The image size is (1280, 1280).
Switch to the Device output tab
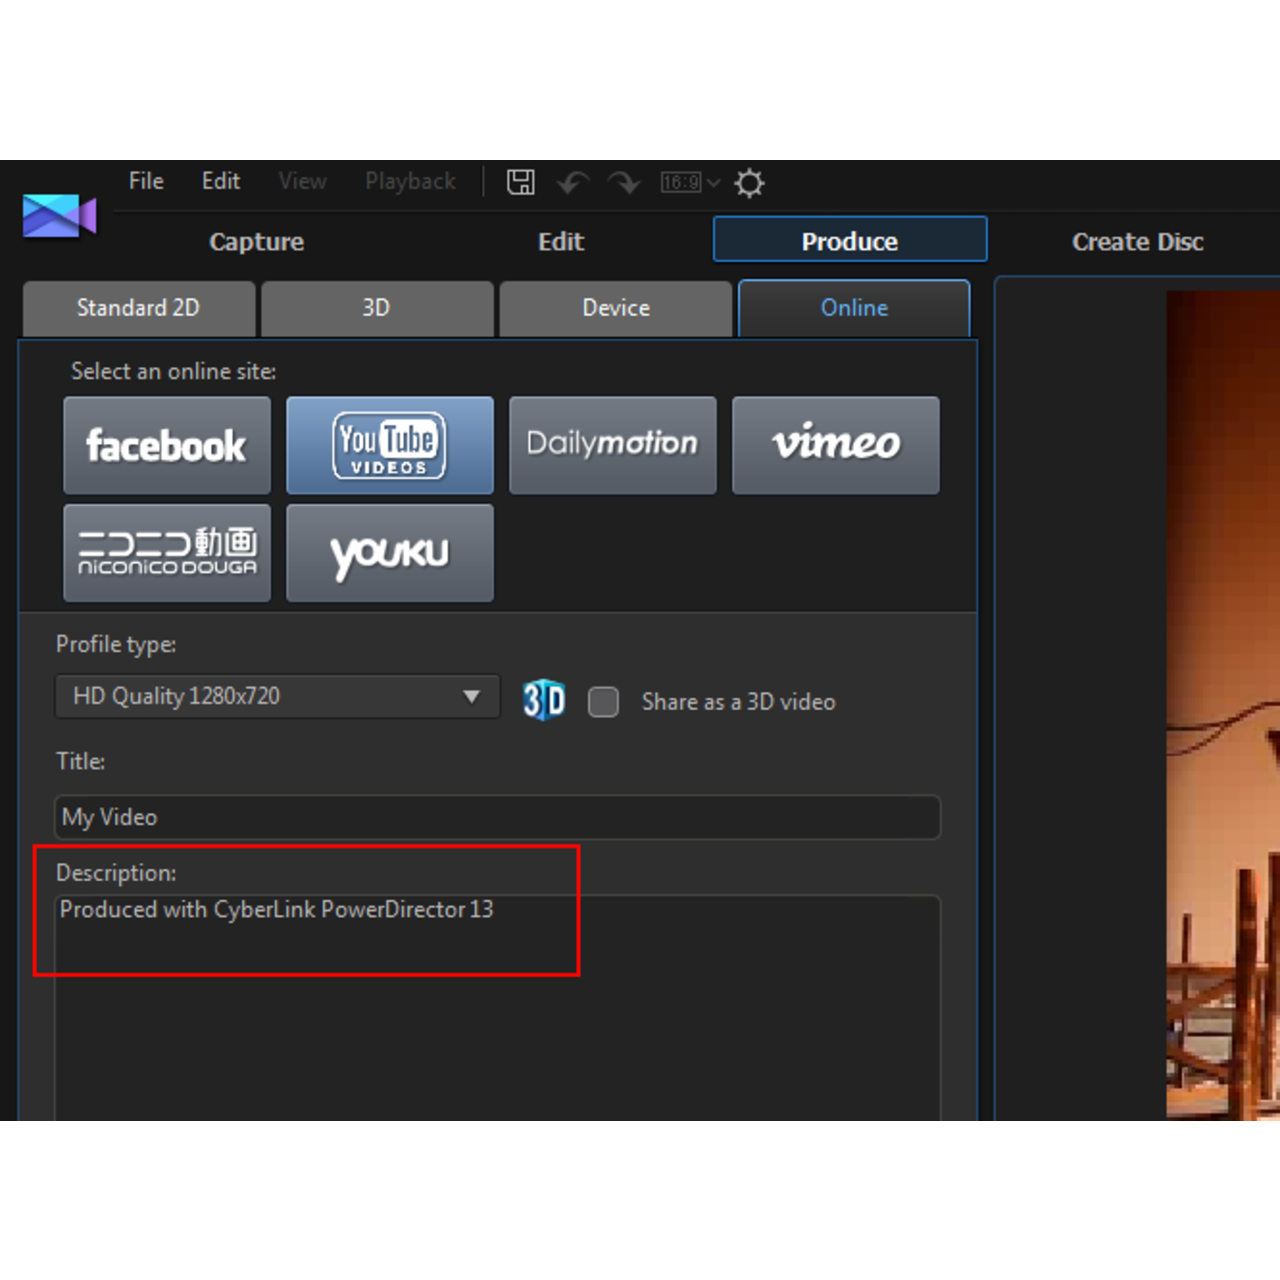click(615, 308)
